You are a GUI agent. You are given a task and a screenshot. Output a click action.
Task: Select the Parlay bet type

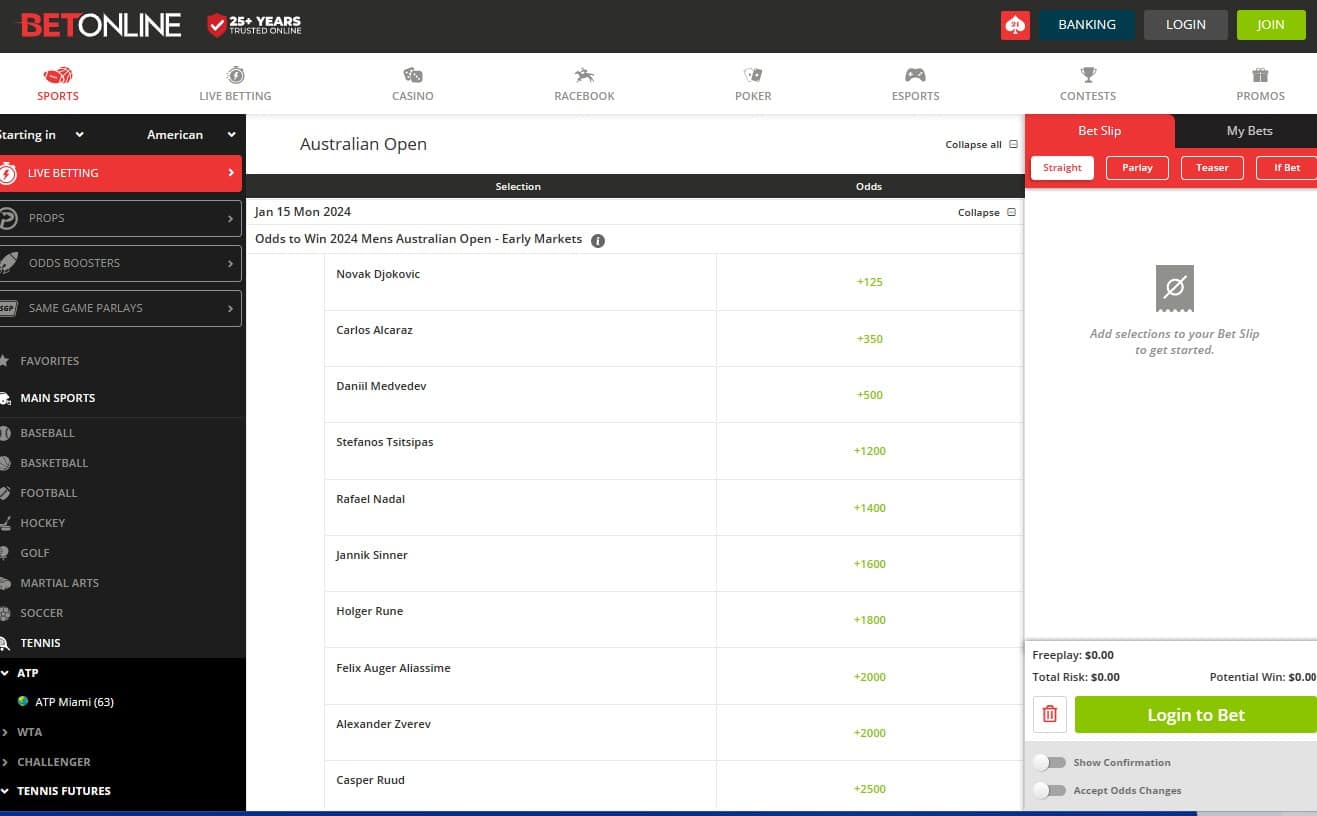coord(1137,168)
